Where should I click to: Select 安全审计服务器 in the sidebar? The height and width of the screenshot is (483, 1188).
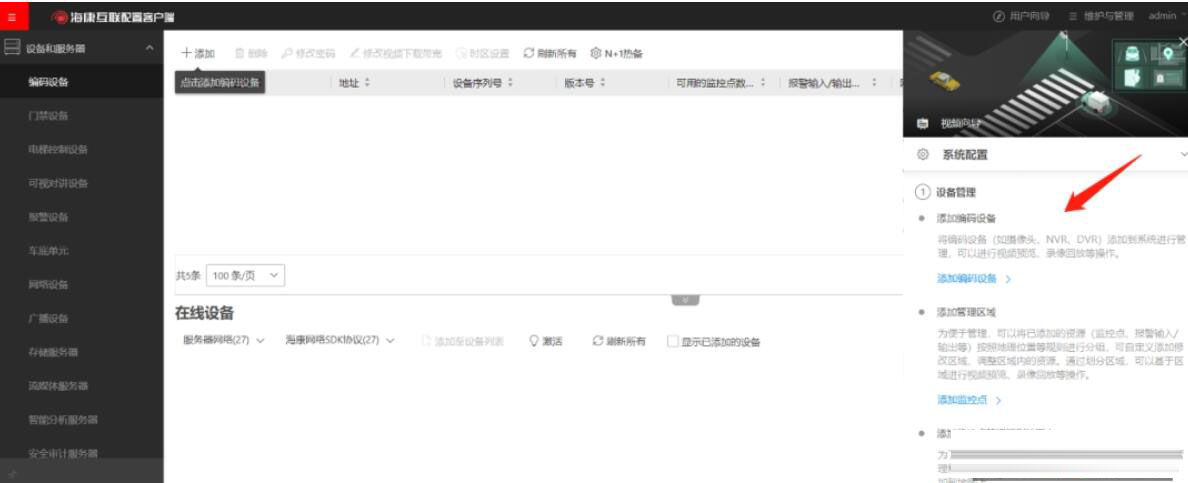pos(82,453)
